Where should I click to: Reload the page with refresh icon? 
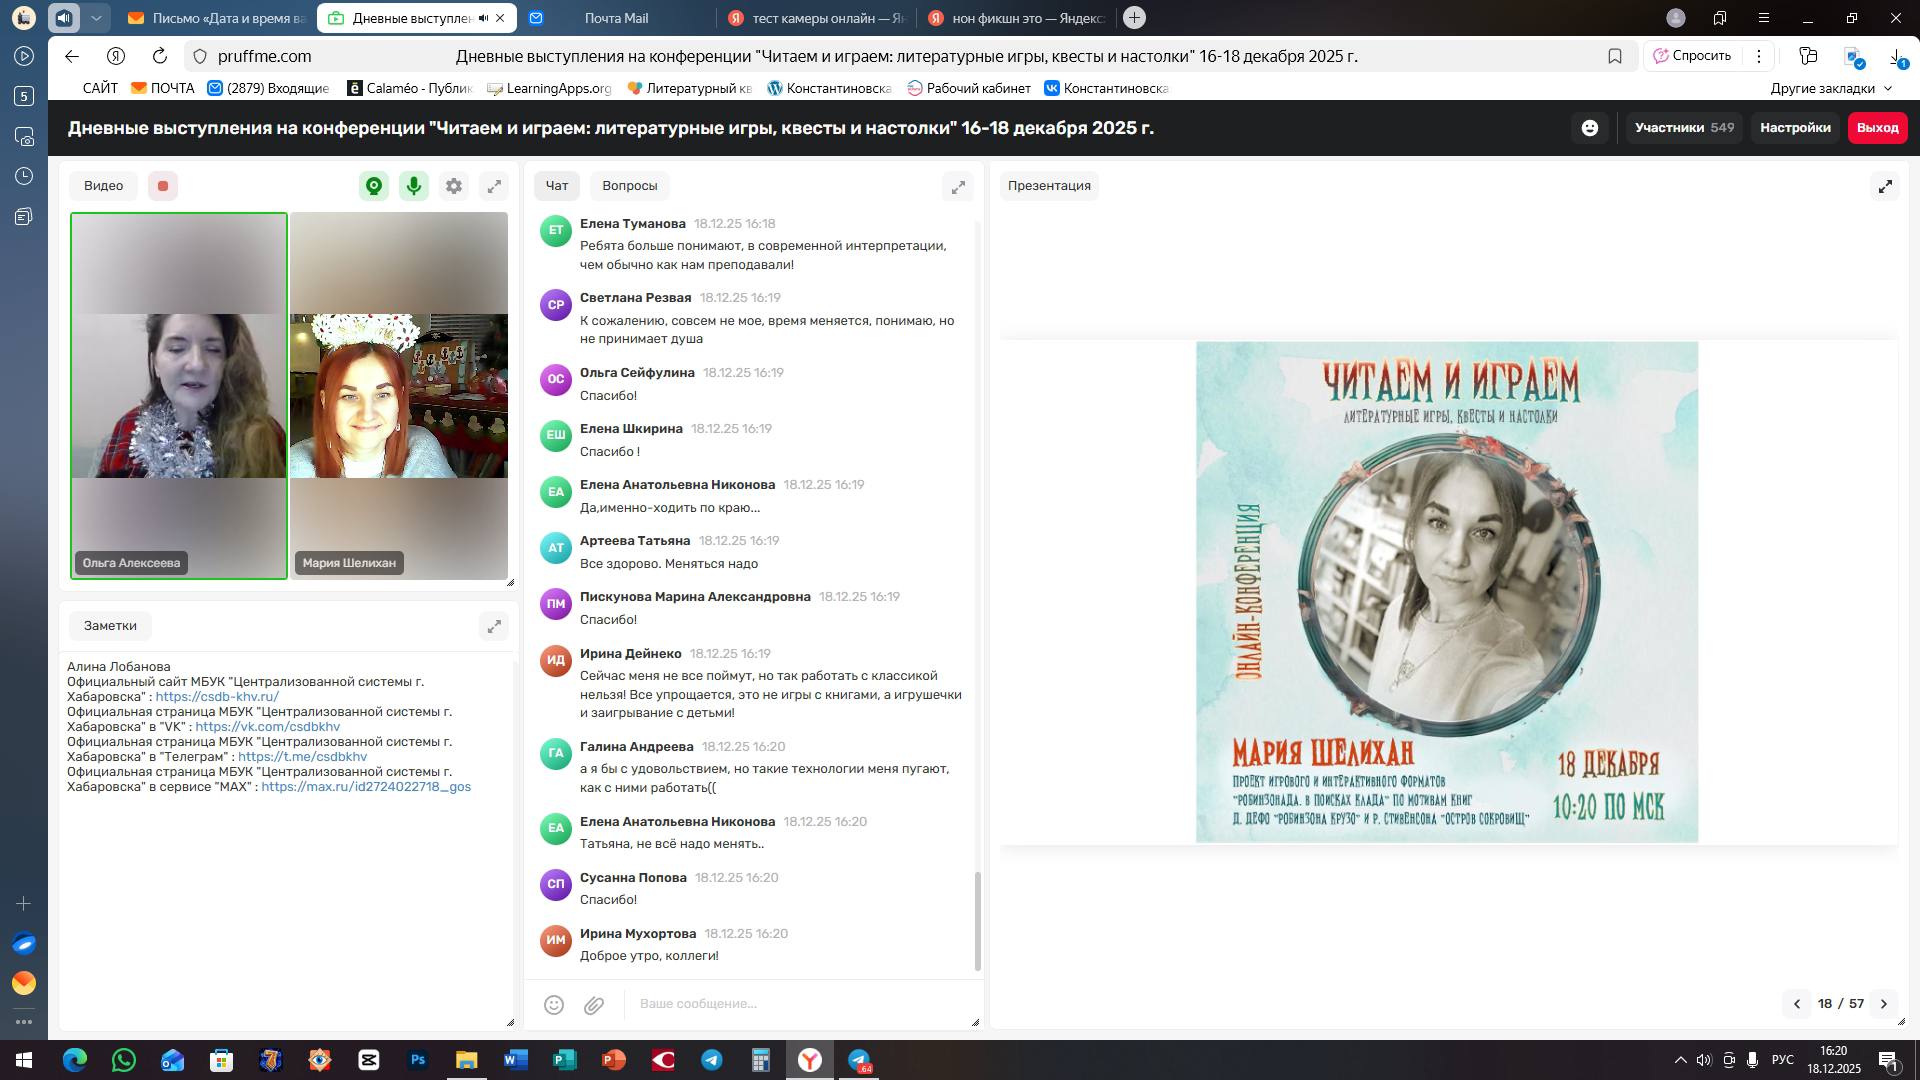(160, 57)
